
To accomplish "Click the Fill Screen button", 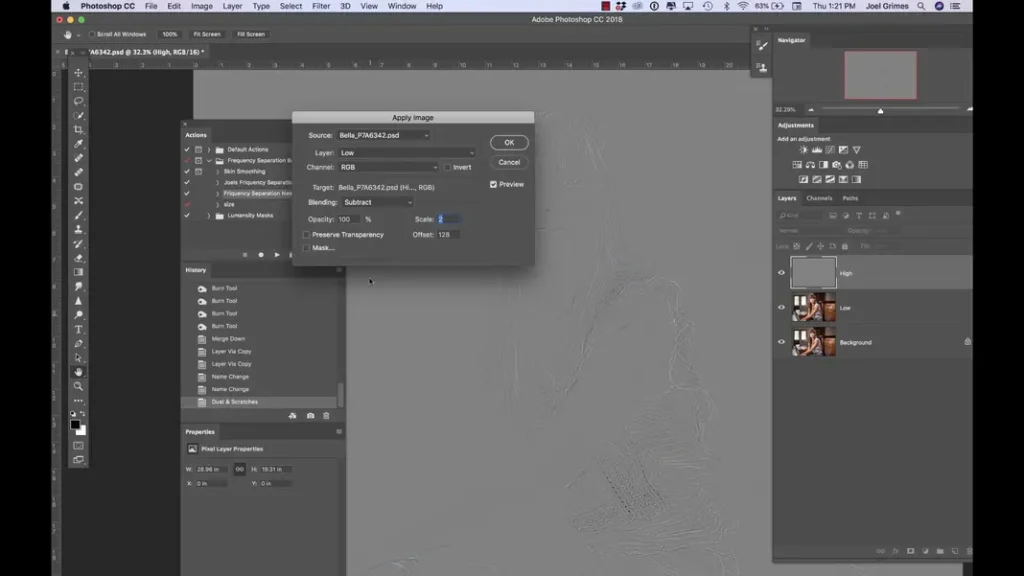I will 251,35.
